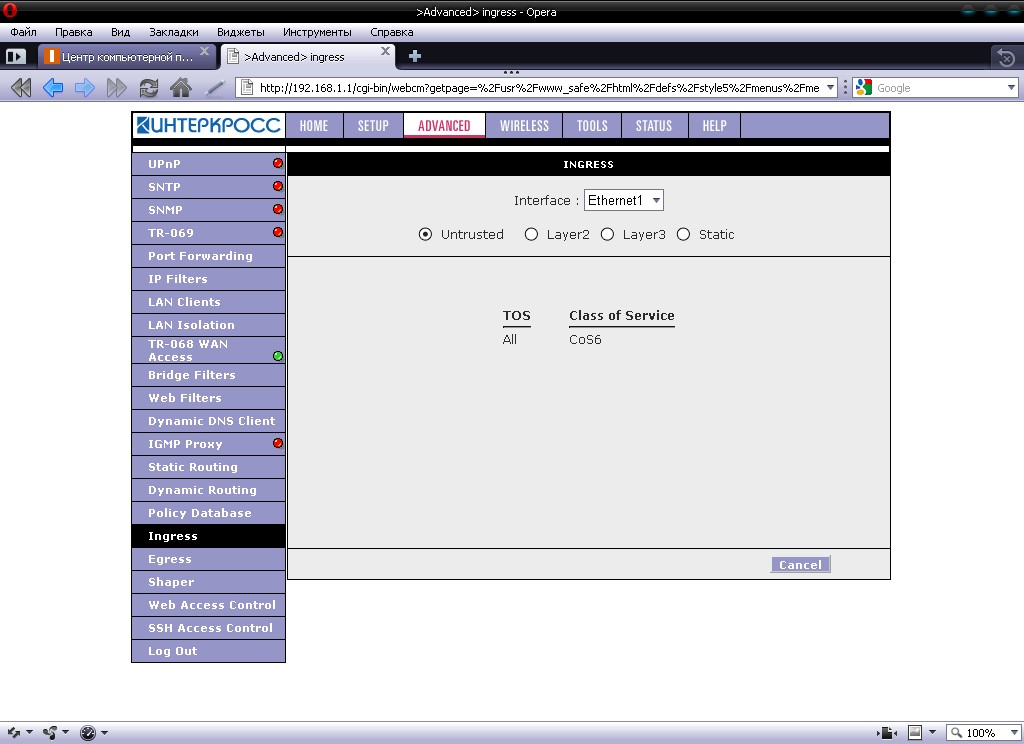
Task: Click the Fast Forward navigation button
Action: click(117, 88)
